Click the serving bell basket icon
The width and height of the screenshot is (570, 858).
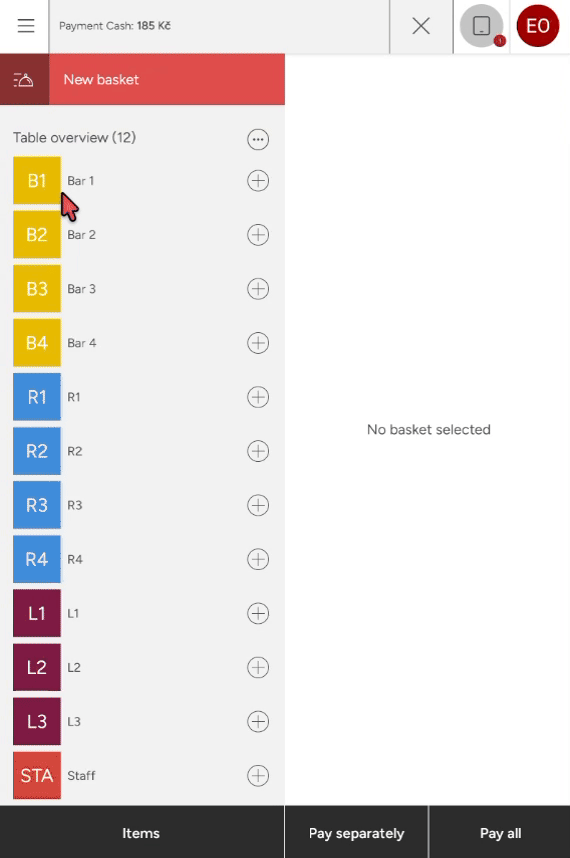tap(24, 79)
